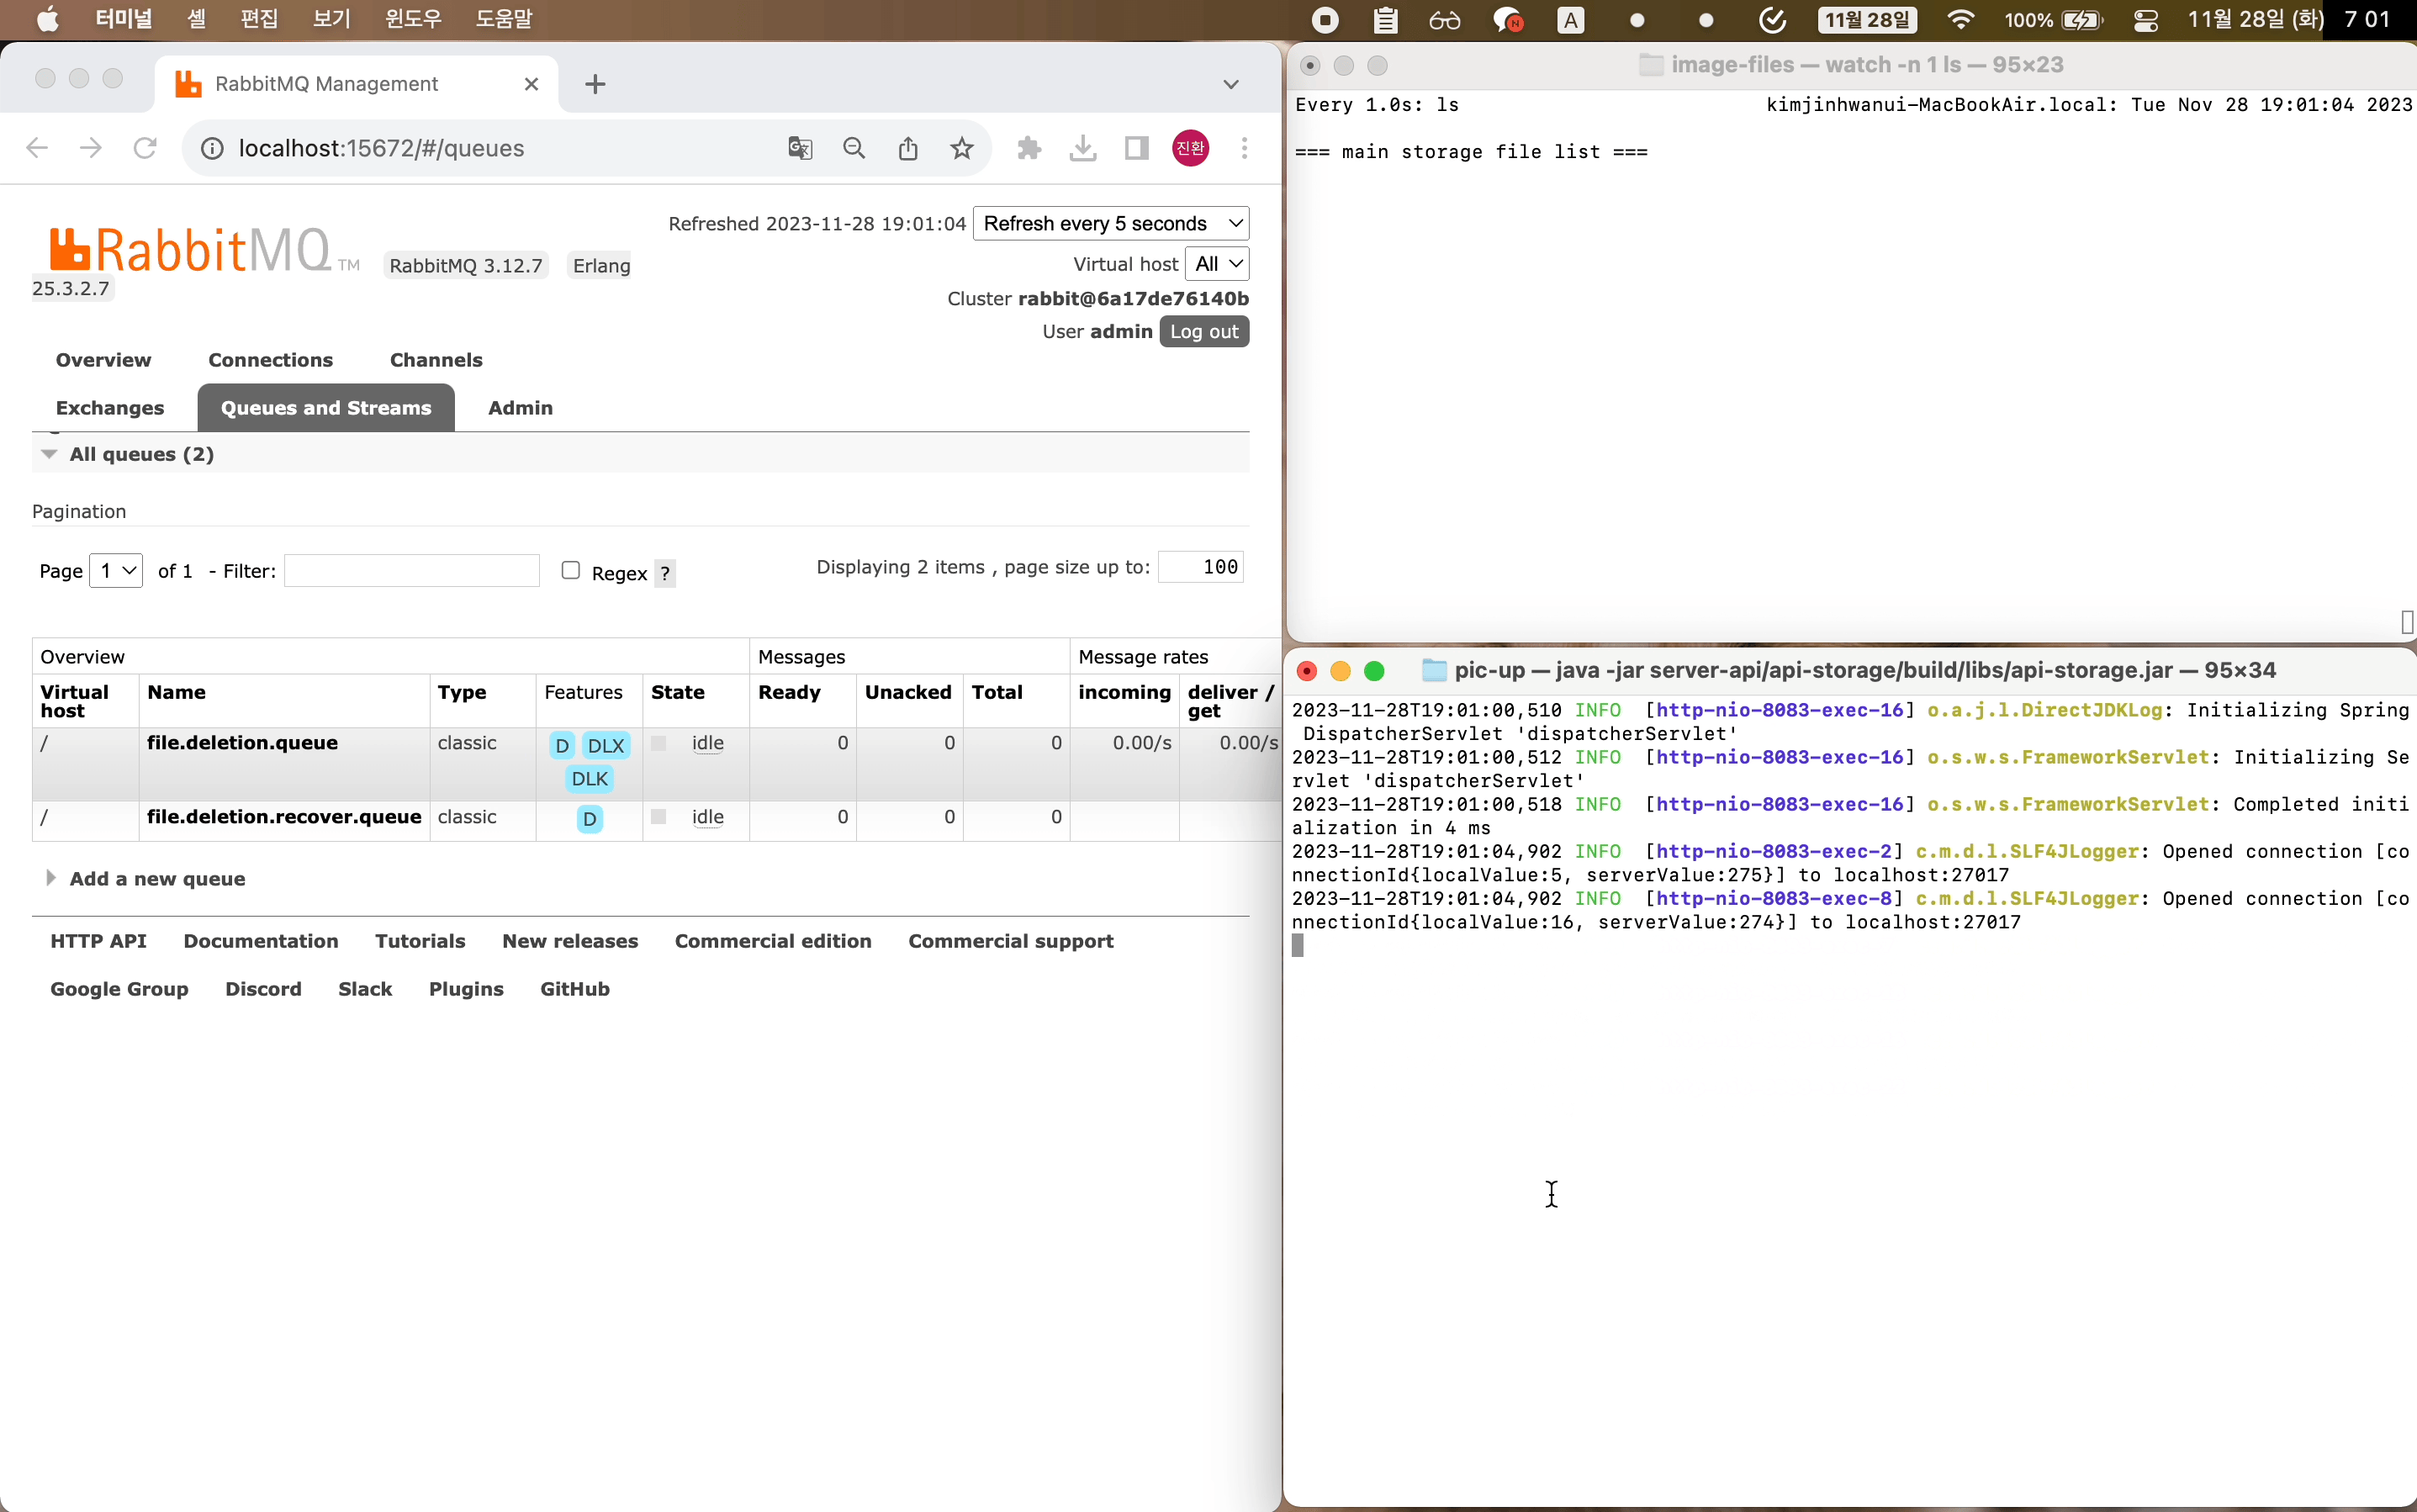
Task: Toggle the Chrome side panel icon
Action: (x=1136, y=148)
